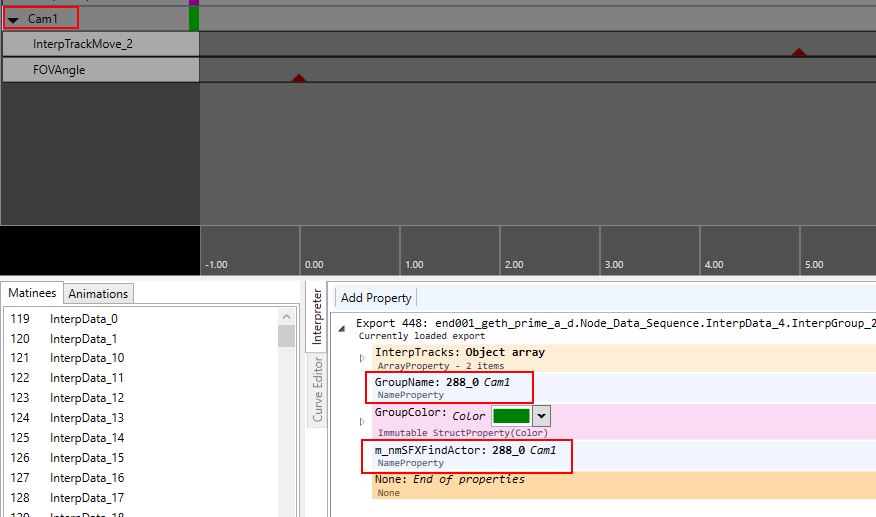Click the green GroupColor swatch
Viewport: 876px width, 517px height.
coord(511,416)
